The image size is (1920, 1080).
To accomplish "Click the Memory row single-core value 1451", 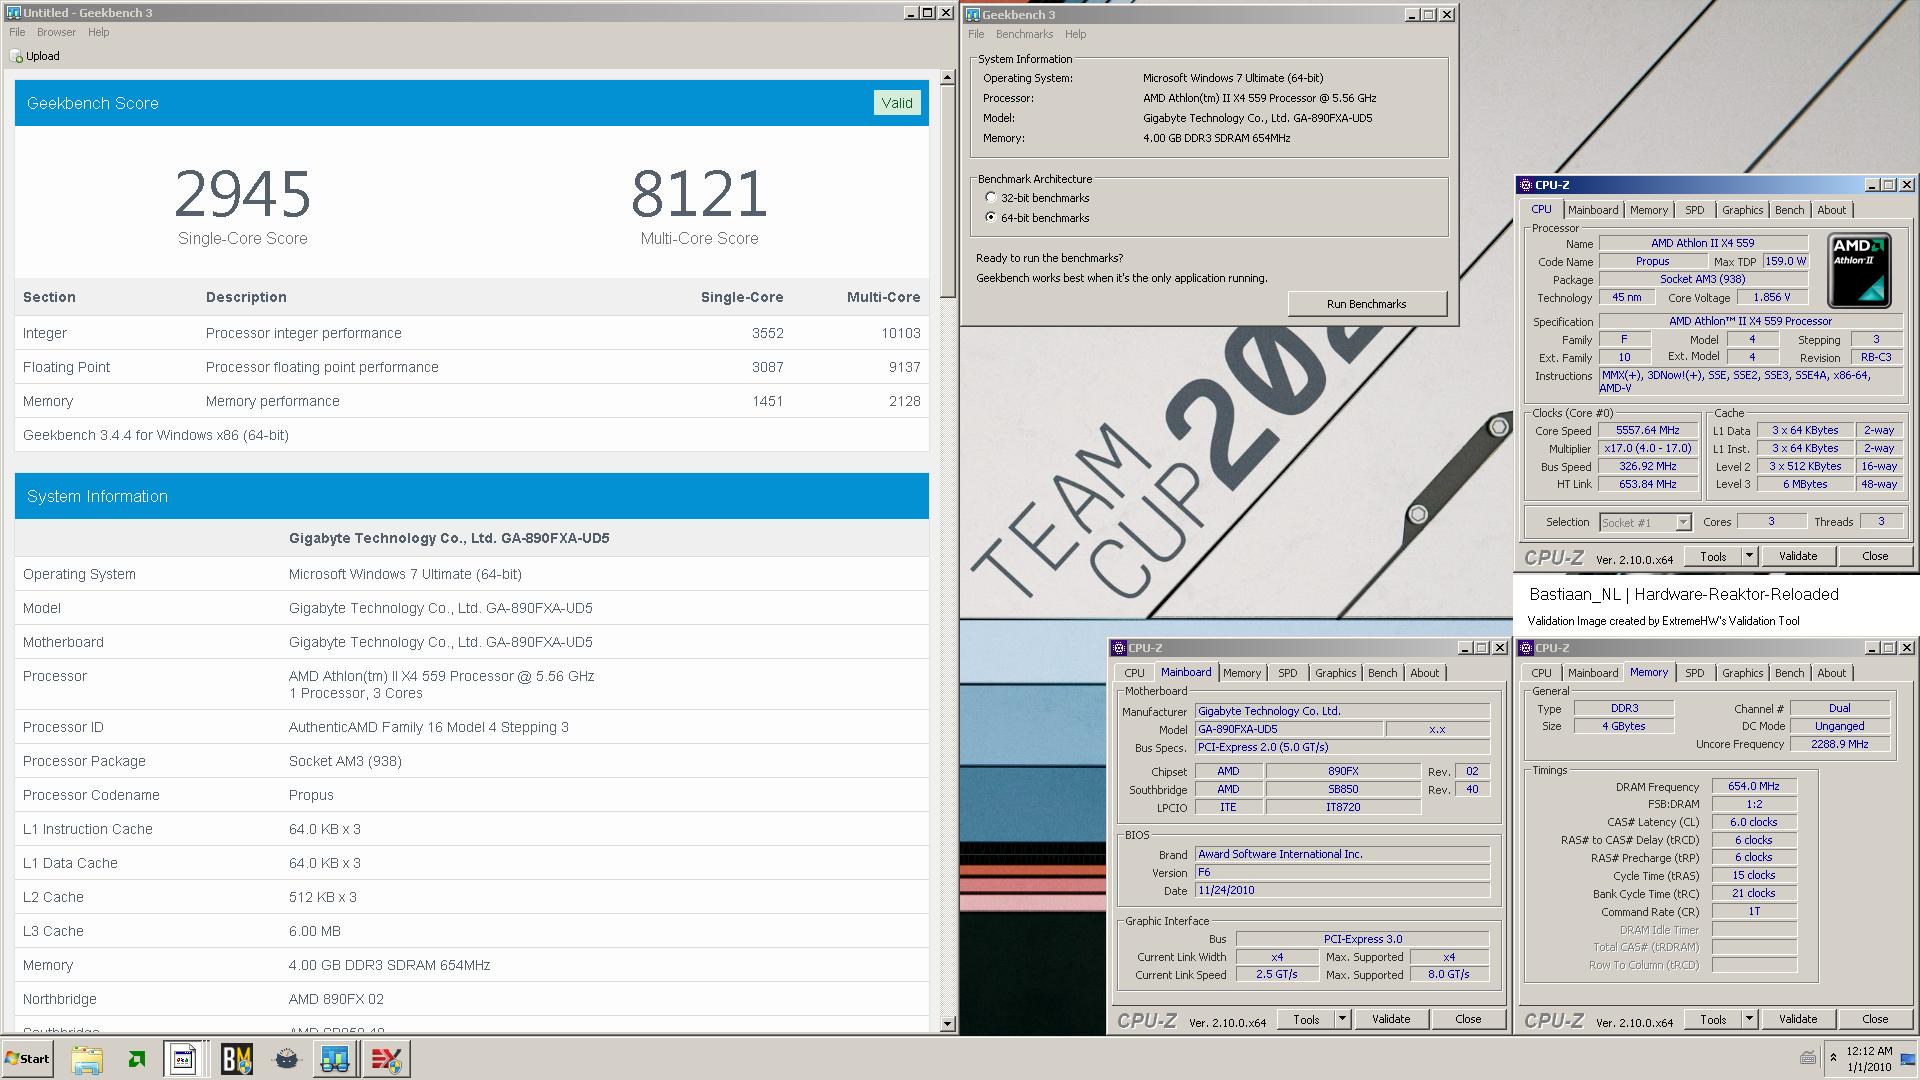I will coord(767,401).
